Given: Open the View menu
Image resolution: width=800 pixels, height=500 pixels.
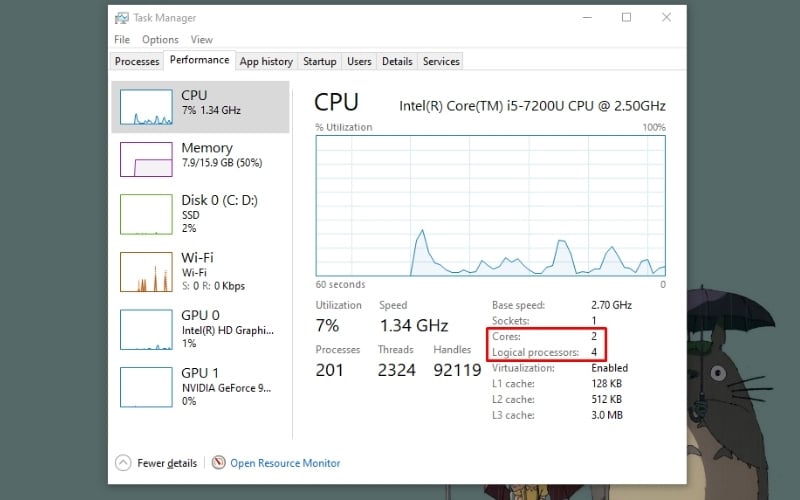Looking at the screenshot, I should click(x=202, y=40).
